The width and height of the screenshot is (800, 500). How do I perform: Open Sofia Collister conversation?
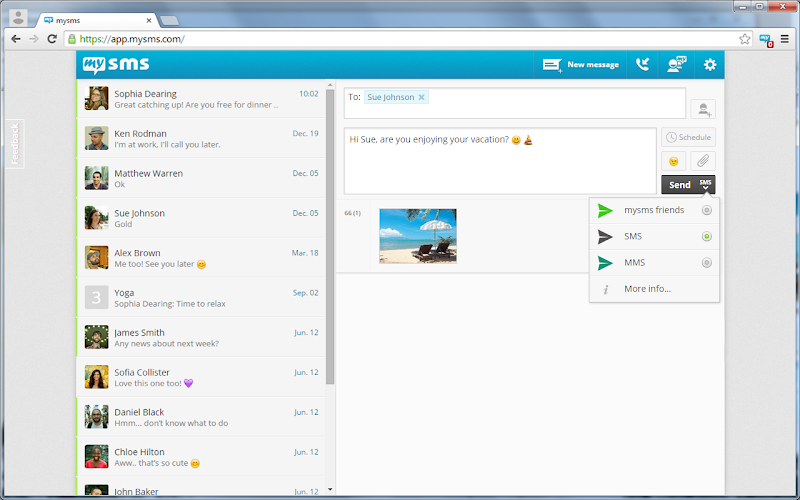(x=201, y=378)
